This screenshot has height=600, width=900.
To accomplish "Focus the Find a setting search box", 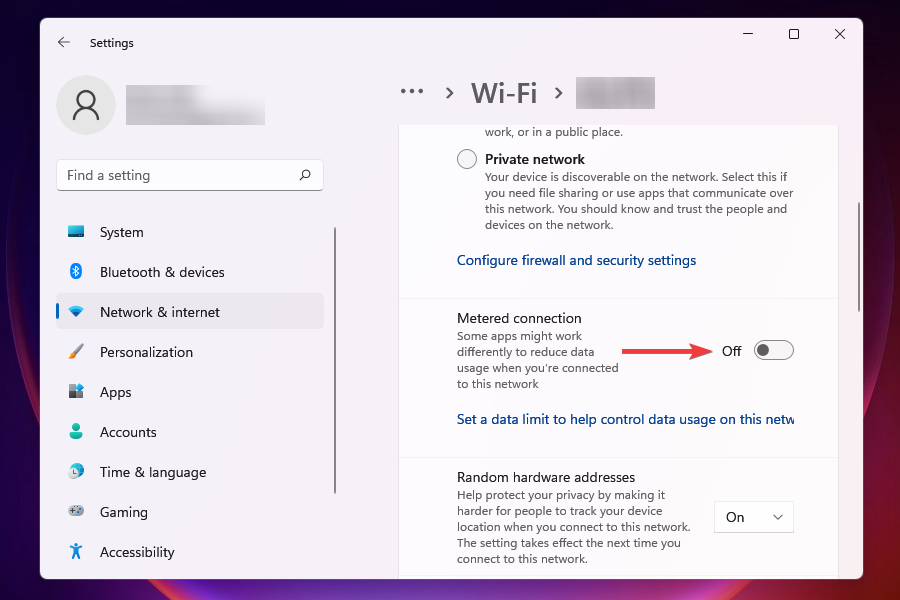I will (x=190, y=175).
